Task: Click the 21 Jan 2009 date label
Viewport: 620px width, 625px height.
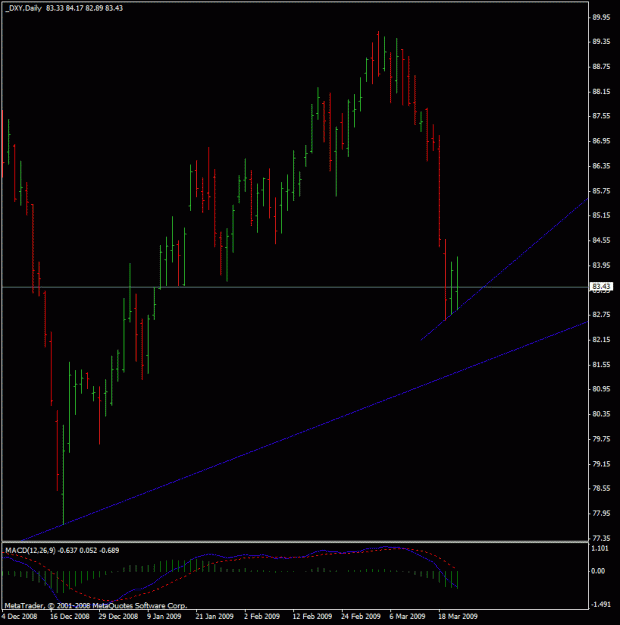Action: coord(215,616)
